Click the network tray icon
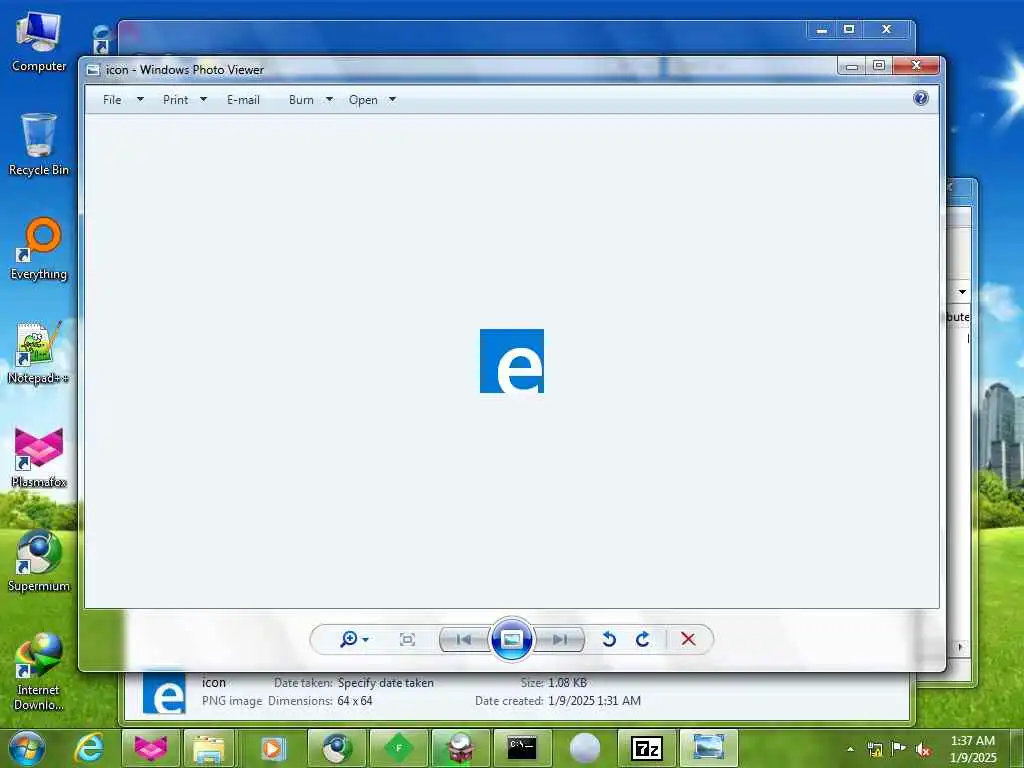The image size is (1024, 768). click(875, 749)
